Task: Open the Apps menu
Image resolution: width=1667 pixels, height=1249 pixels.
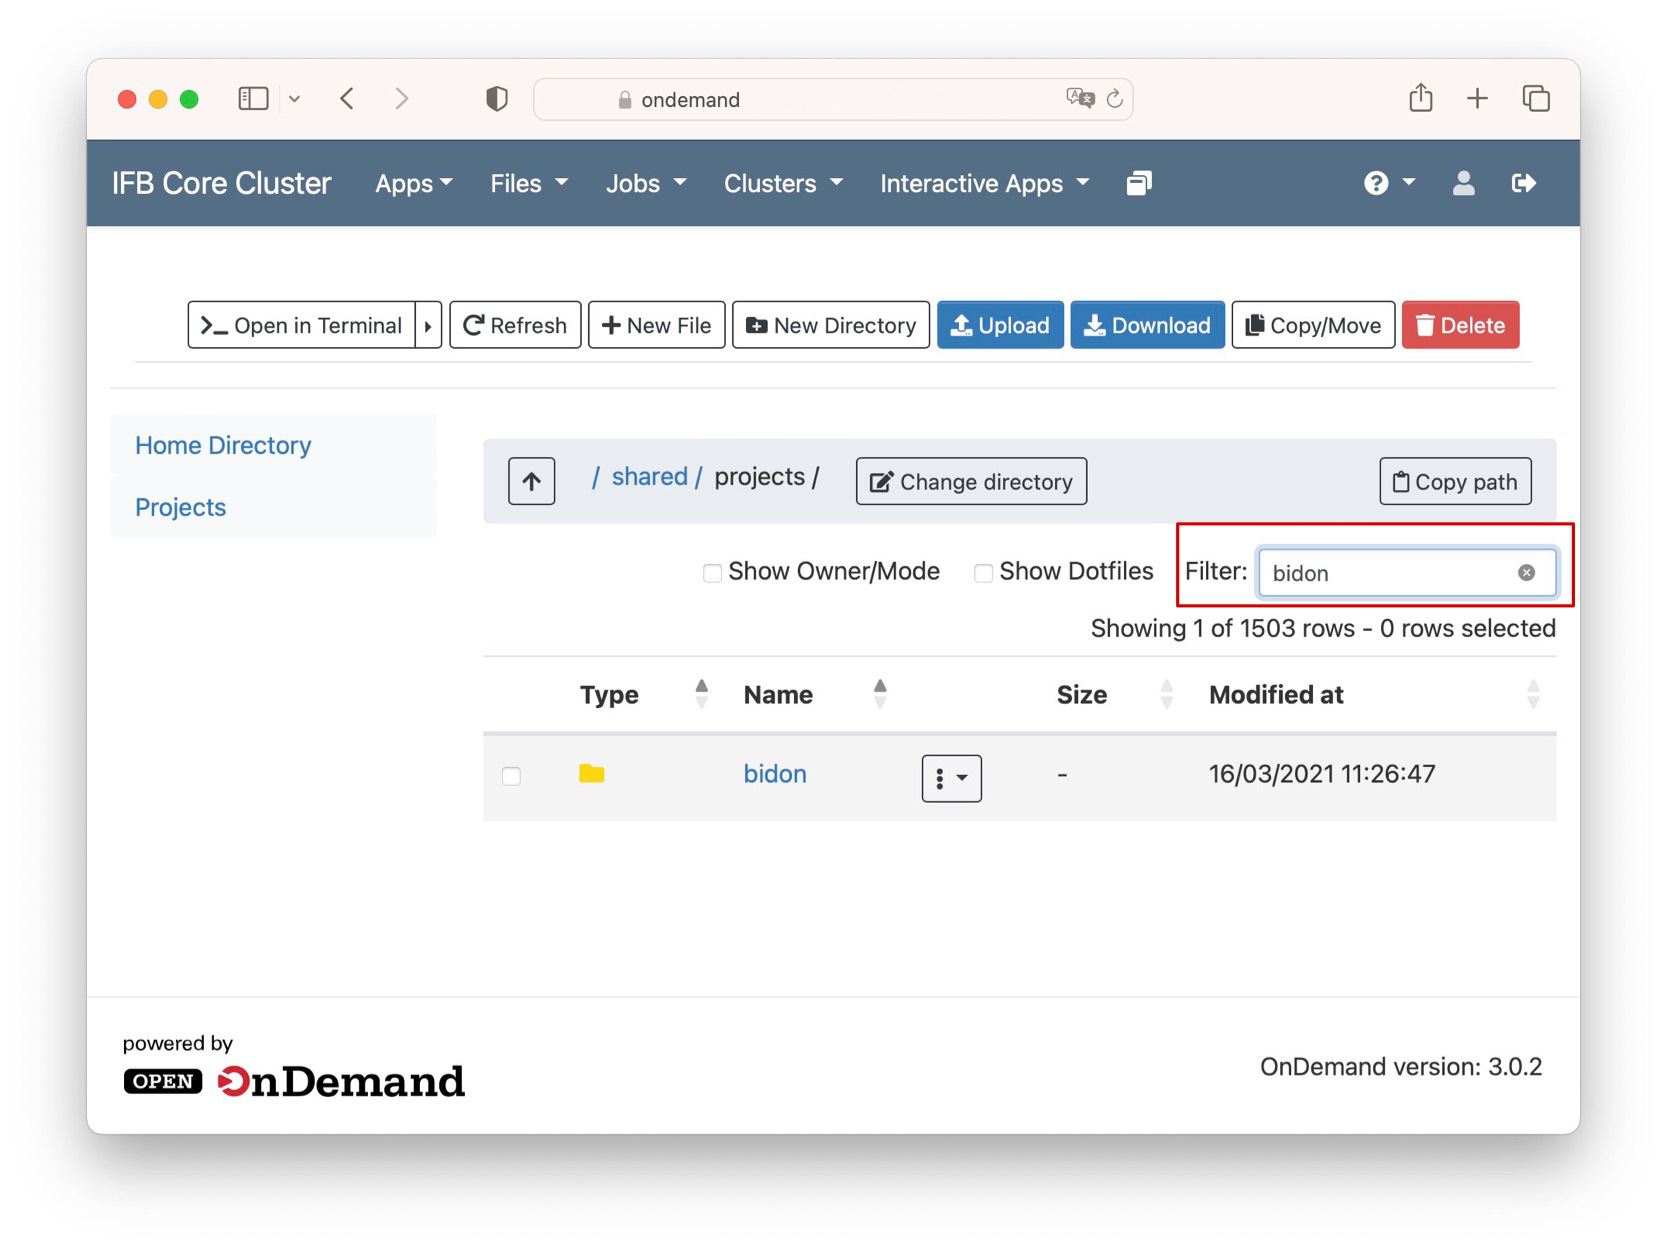Action: pyautogui.click(x=414, y=183)
